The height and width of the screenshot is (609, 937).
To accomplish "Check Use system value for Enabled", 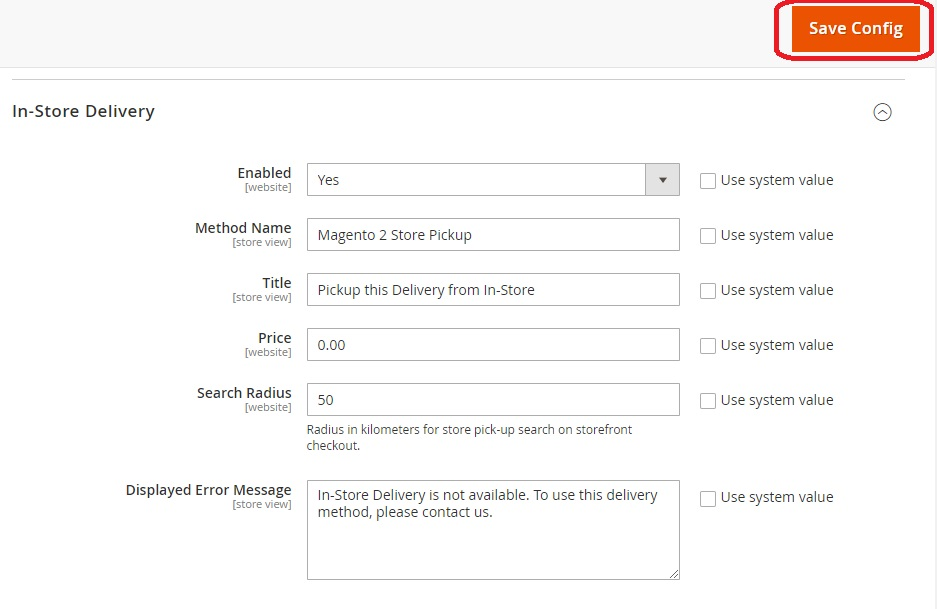I will (708, 181).
